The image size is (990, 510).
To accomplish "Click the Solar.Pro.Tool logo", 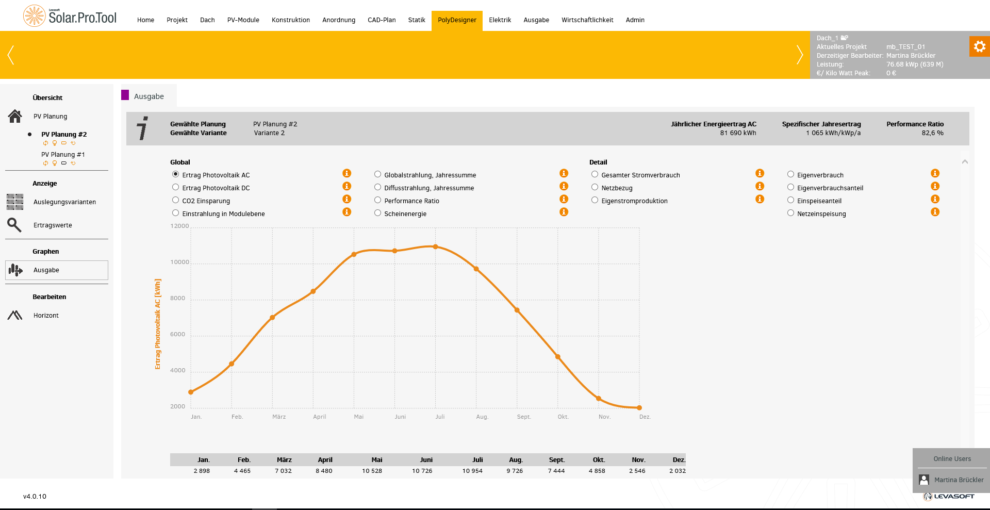I will coord(63,17).
